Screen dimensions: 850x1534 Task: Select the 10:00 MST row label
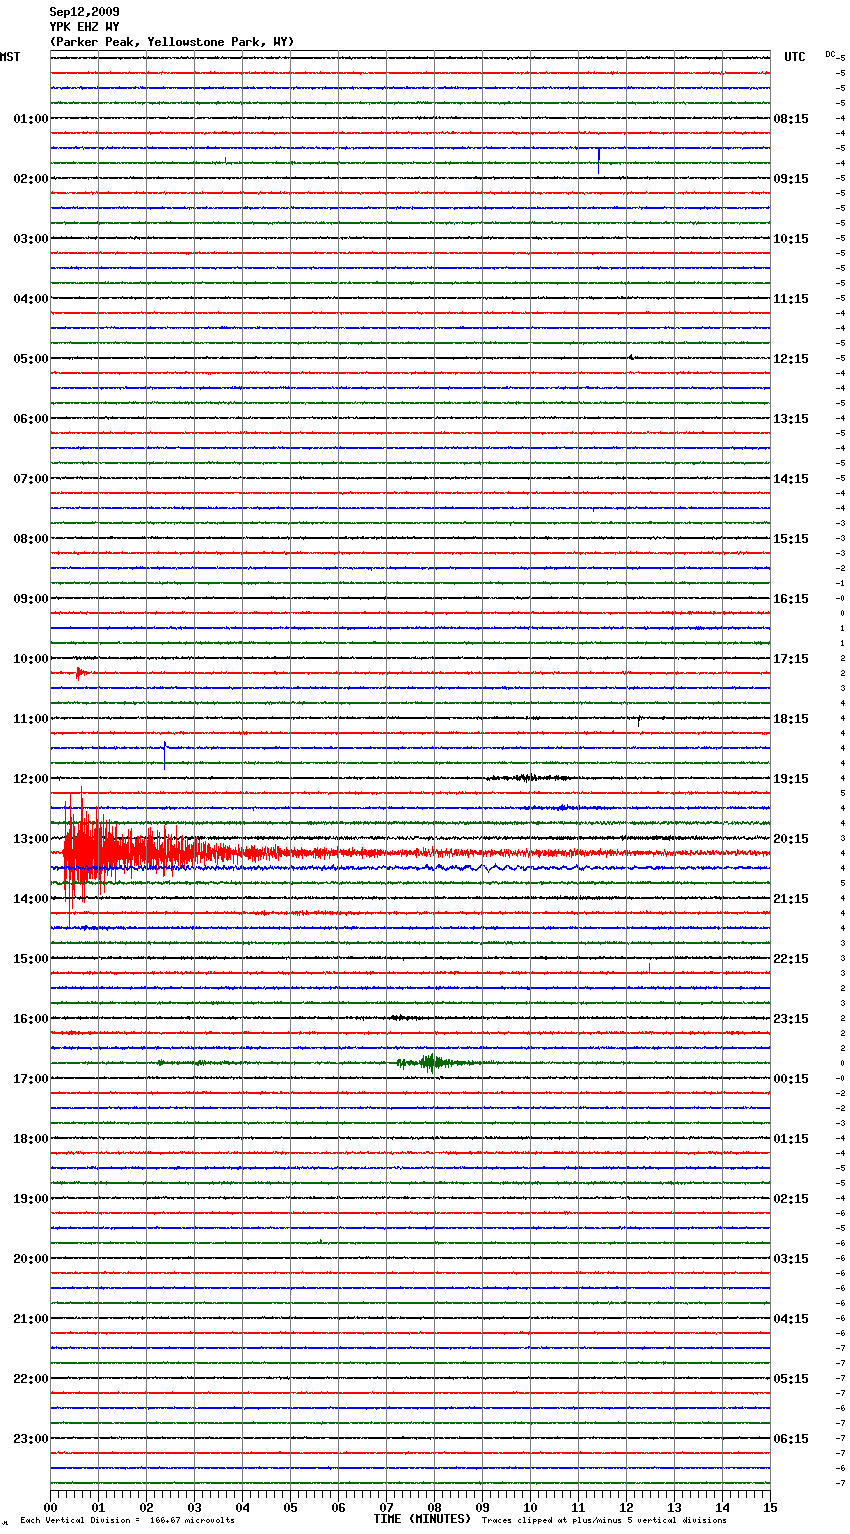pos(30,659)
